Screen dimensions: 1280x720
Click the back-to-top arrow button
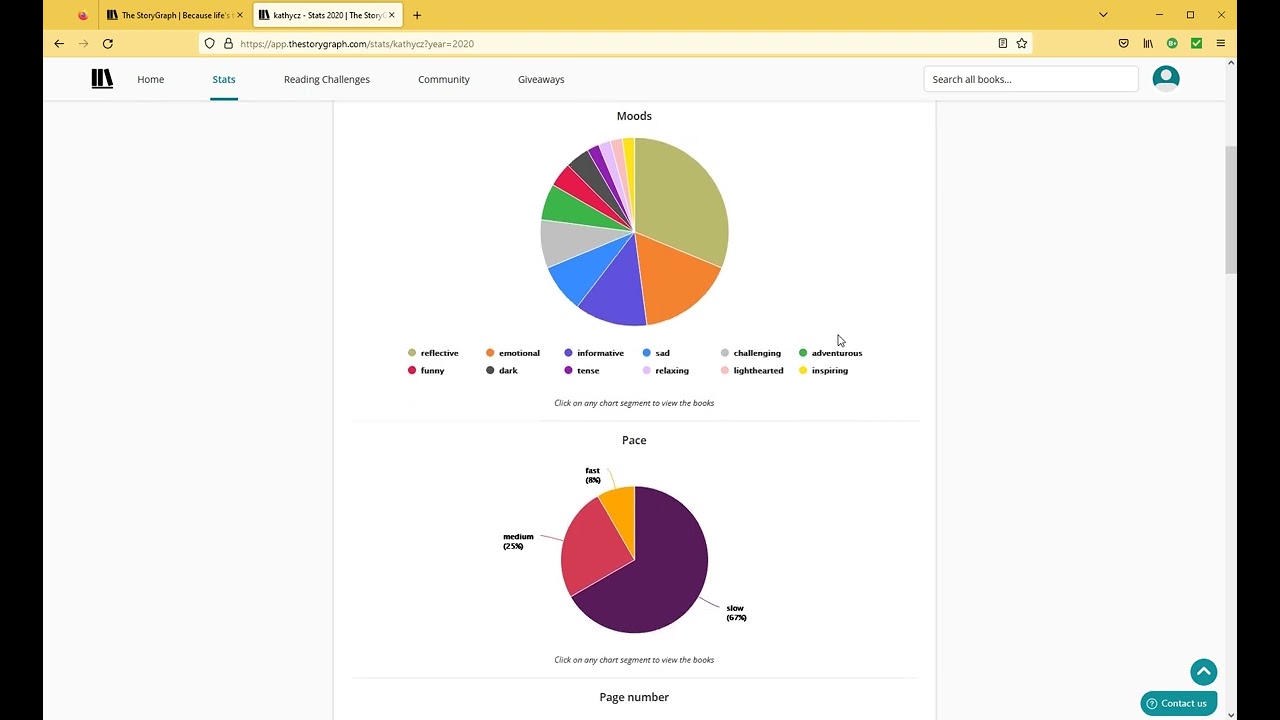(x=1204, y=672)
